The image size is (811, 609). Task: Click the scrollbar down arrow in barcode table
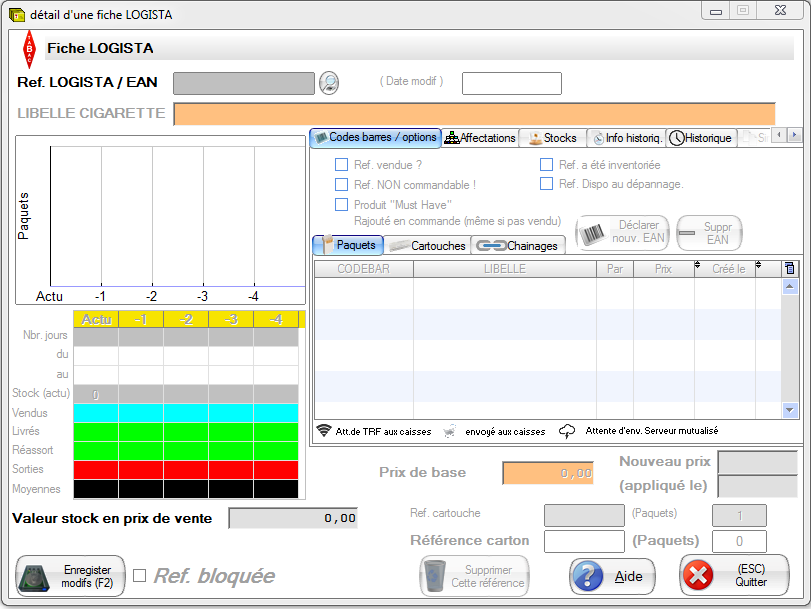pyautogui.click(x=790, y=409)
